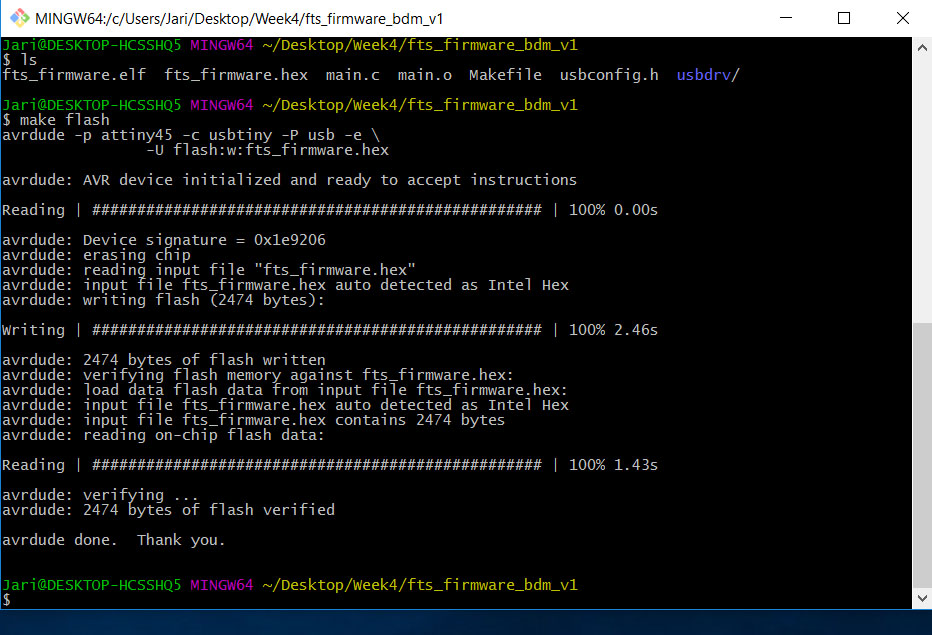The image size is (932, 635).
Task: Click the vertical scrollbar thumb
Action: tap(922, 455)
